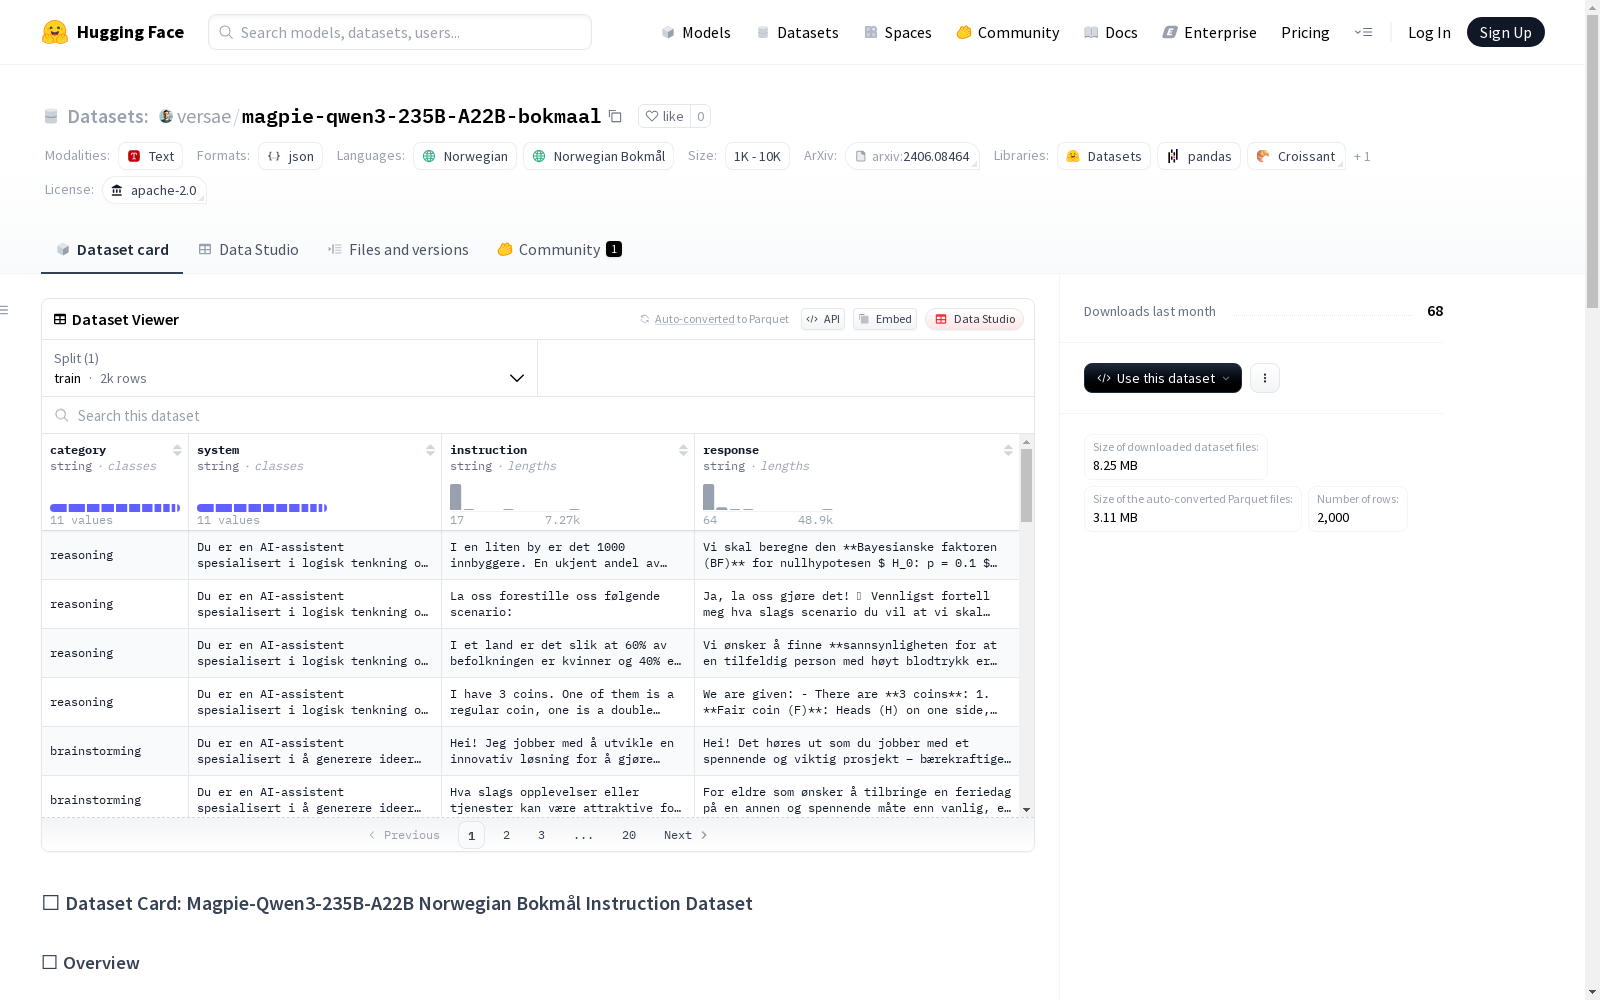
Task: Click the 'I have 3 coins' instruction cell
Action: click(568, 702)
